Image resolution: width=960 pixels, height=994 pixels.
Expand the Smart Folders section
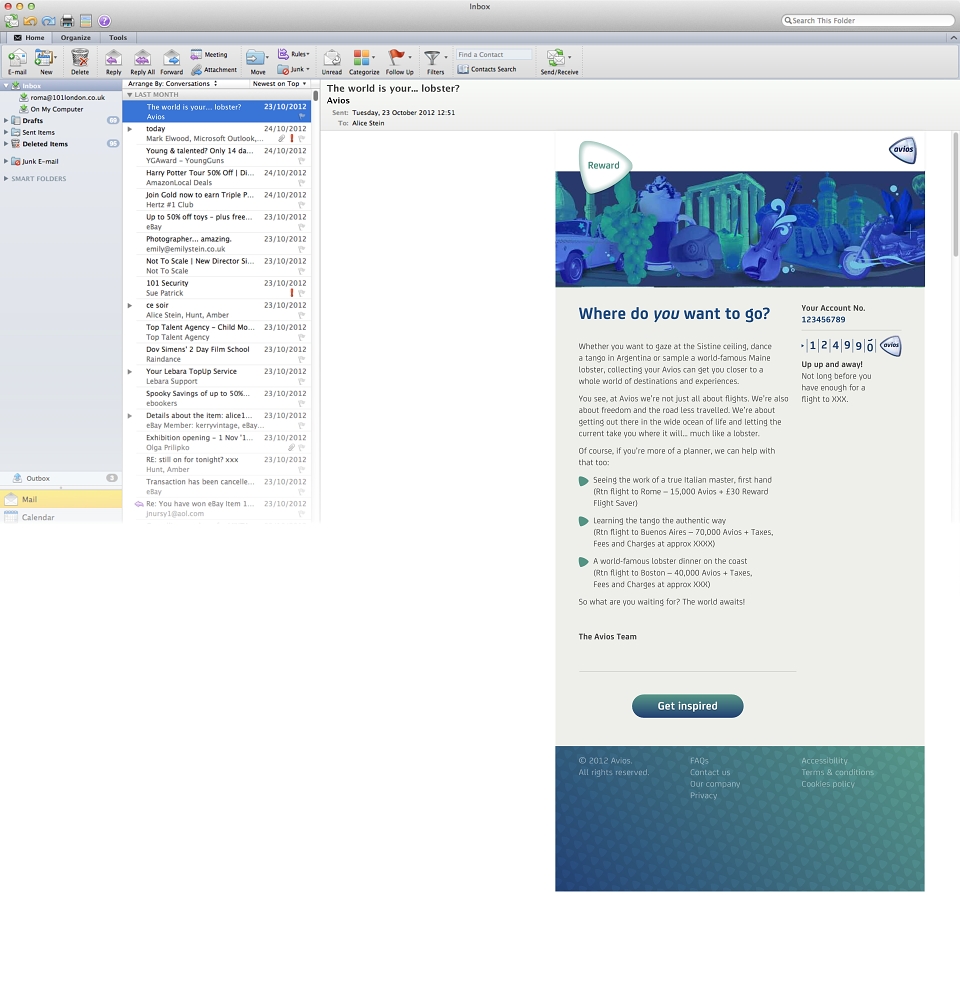(x=6, y=179)
